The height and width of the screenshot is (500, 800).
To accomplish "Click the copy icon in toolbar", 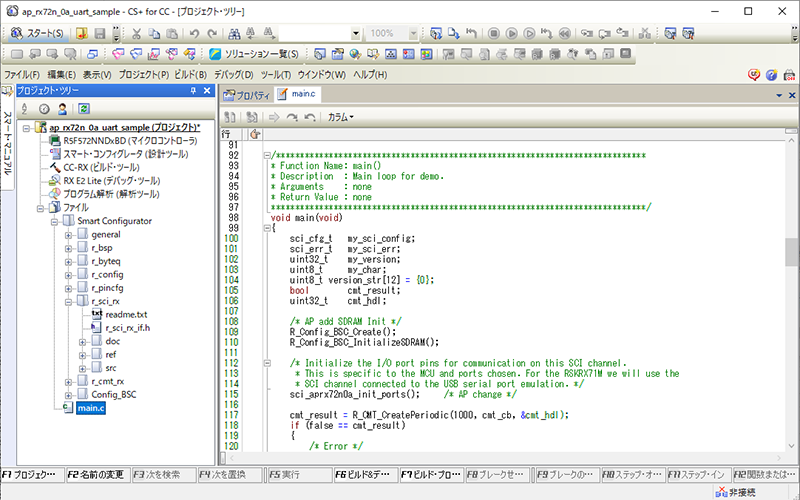I will [154, 34].
